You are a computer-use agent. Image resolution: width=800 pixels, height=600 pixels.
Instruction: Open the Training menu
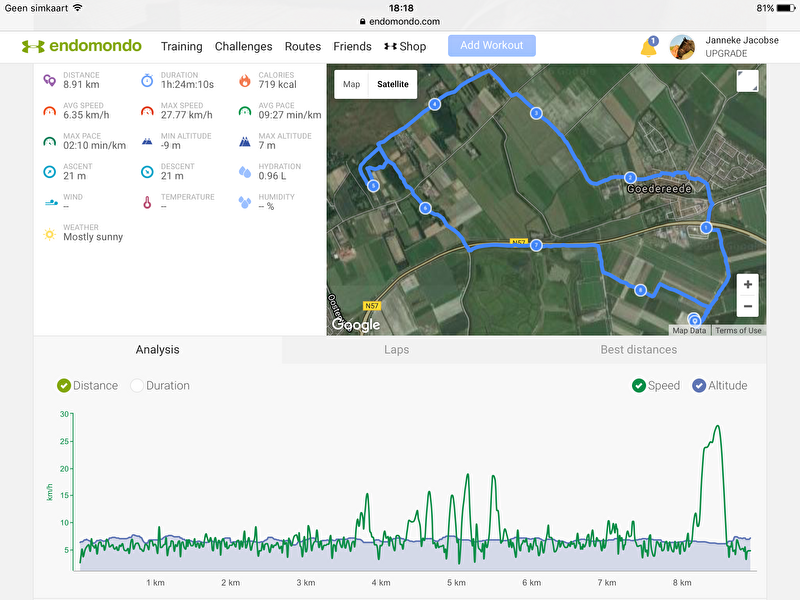[x=182, y=46]
